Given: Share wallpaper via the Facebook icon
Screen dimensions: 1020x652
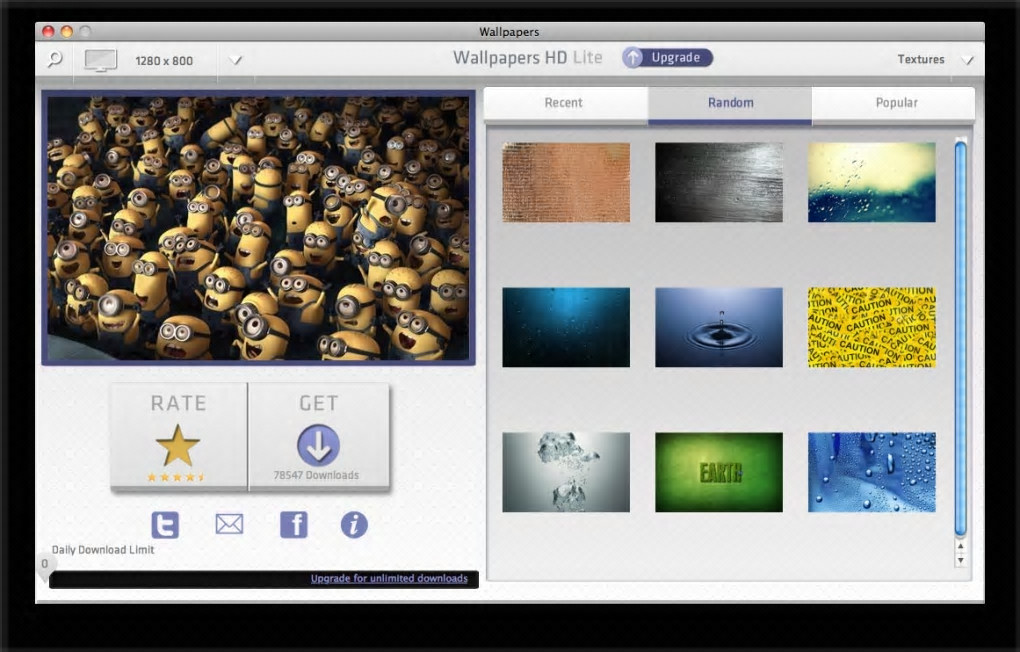Looking at the screenshot, I should pos(293,524).
